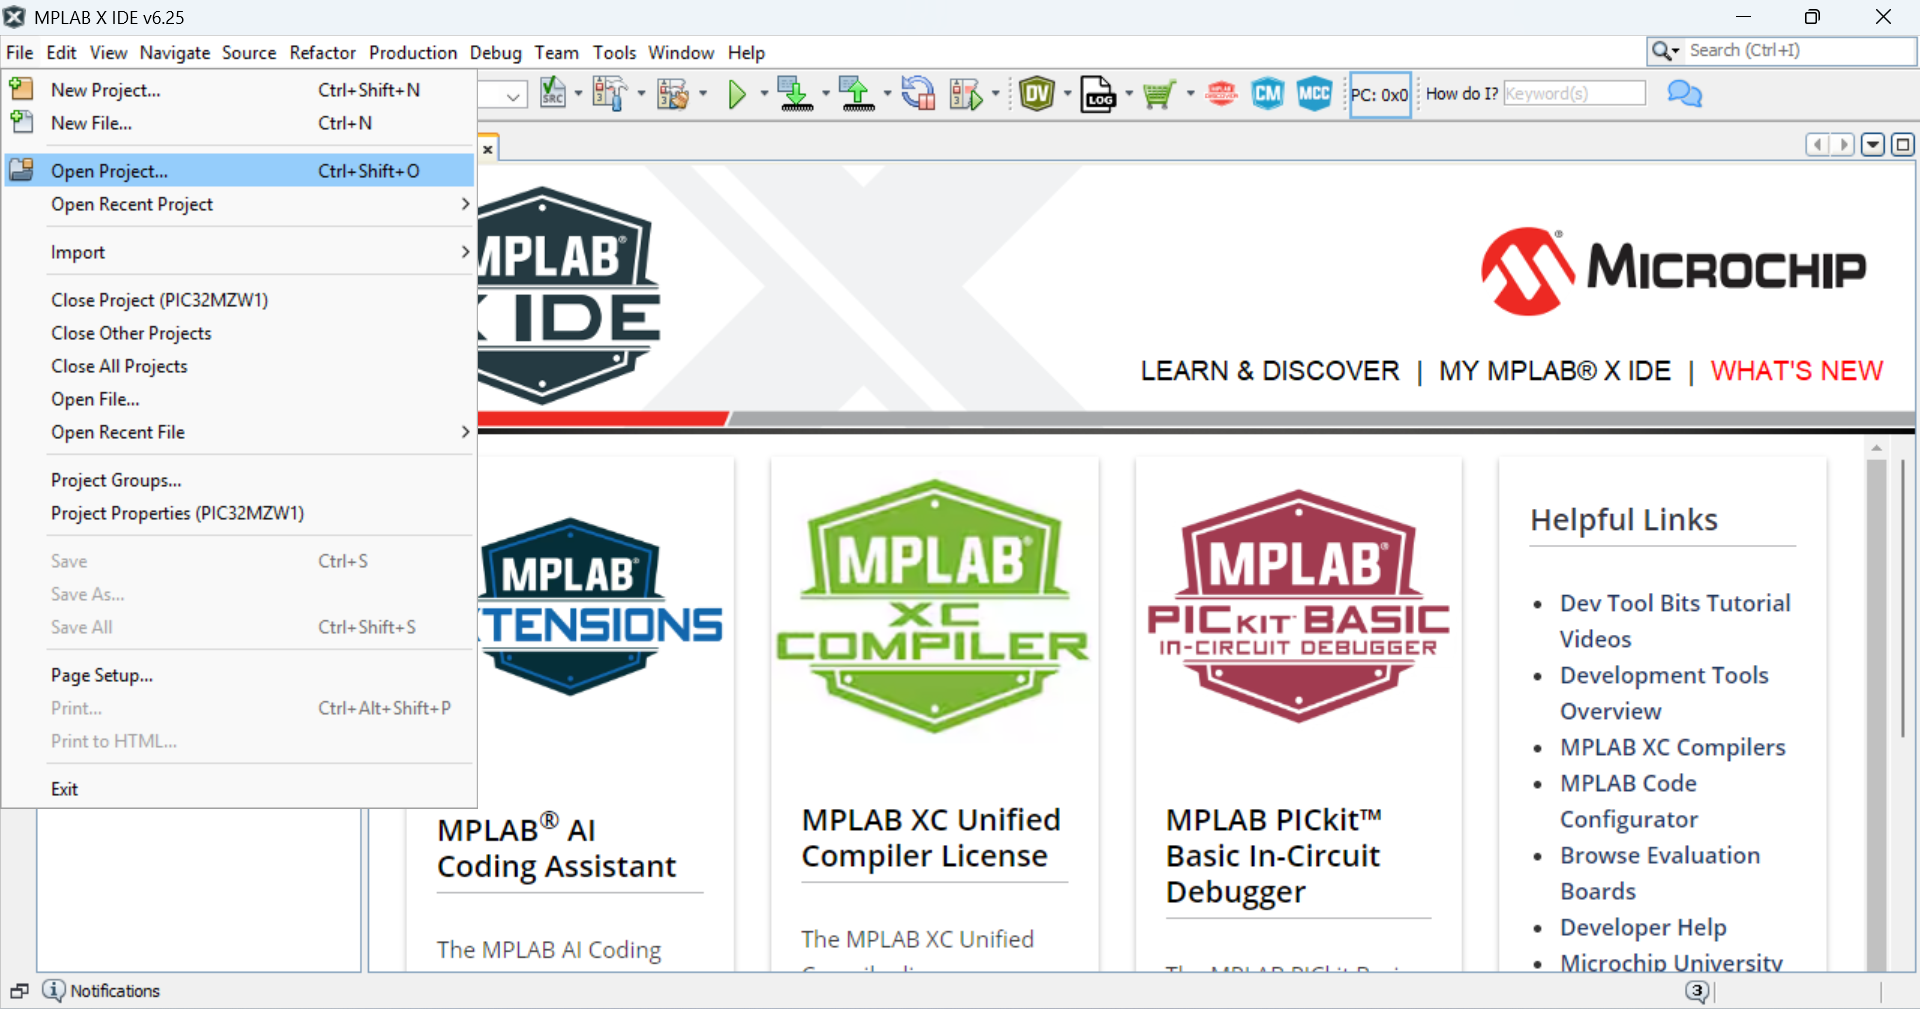1920x1009 pixels.
Task: Expand the Open Recent Project submenu
Action: [239, 204]
